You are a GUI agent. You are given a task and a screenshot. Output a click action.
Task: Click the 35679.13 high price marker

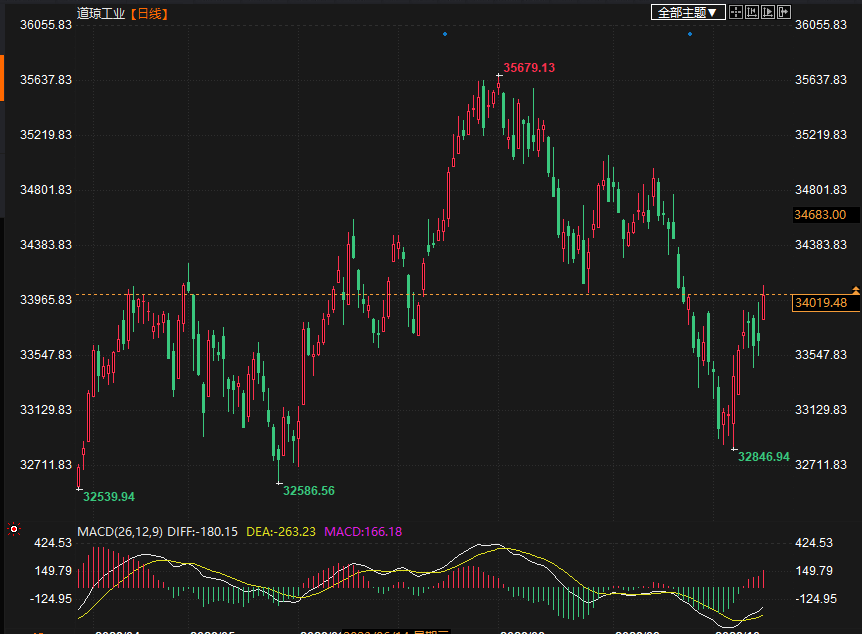pyautogui.click(x=529, y=67)
